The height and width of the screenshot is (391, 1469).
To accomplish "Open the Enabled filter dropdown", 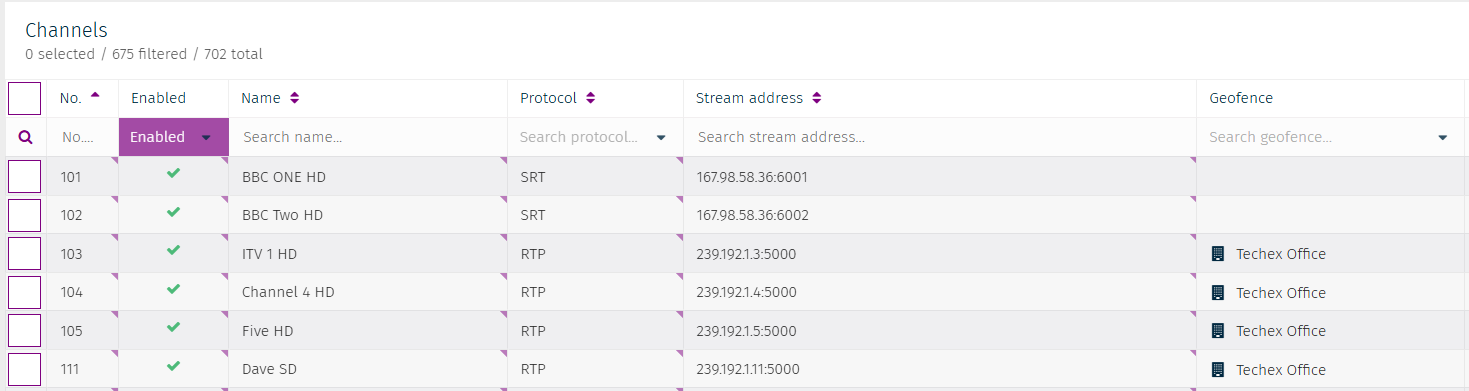I will [x=174, y=137].
